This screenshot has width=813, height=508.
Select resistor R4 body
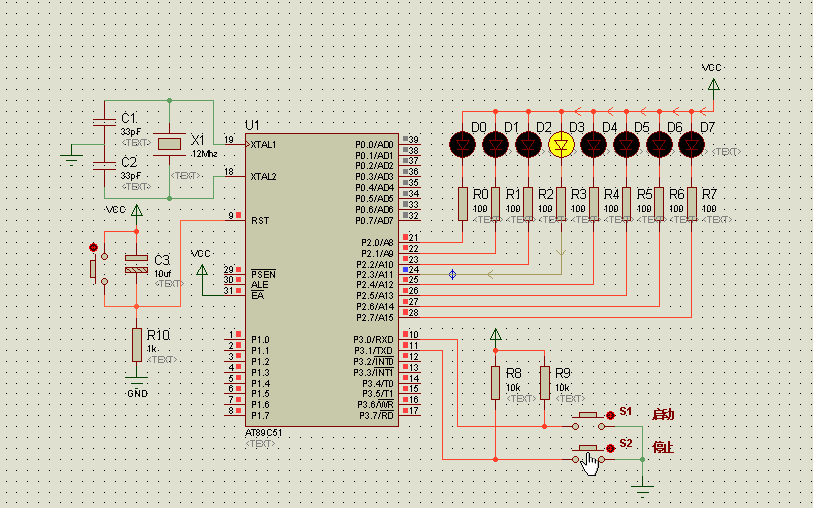coord(594,204)
